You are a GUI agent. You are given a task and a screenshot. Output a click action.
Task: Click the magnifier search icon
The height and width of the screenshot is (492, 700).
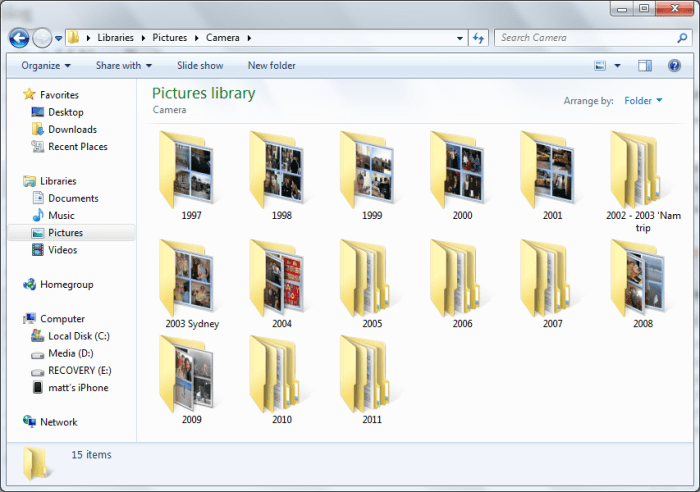682,38
